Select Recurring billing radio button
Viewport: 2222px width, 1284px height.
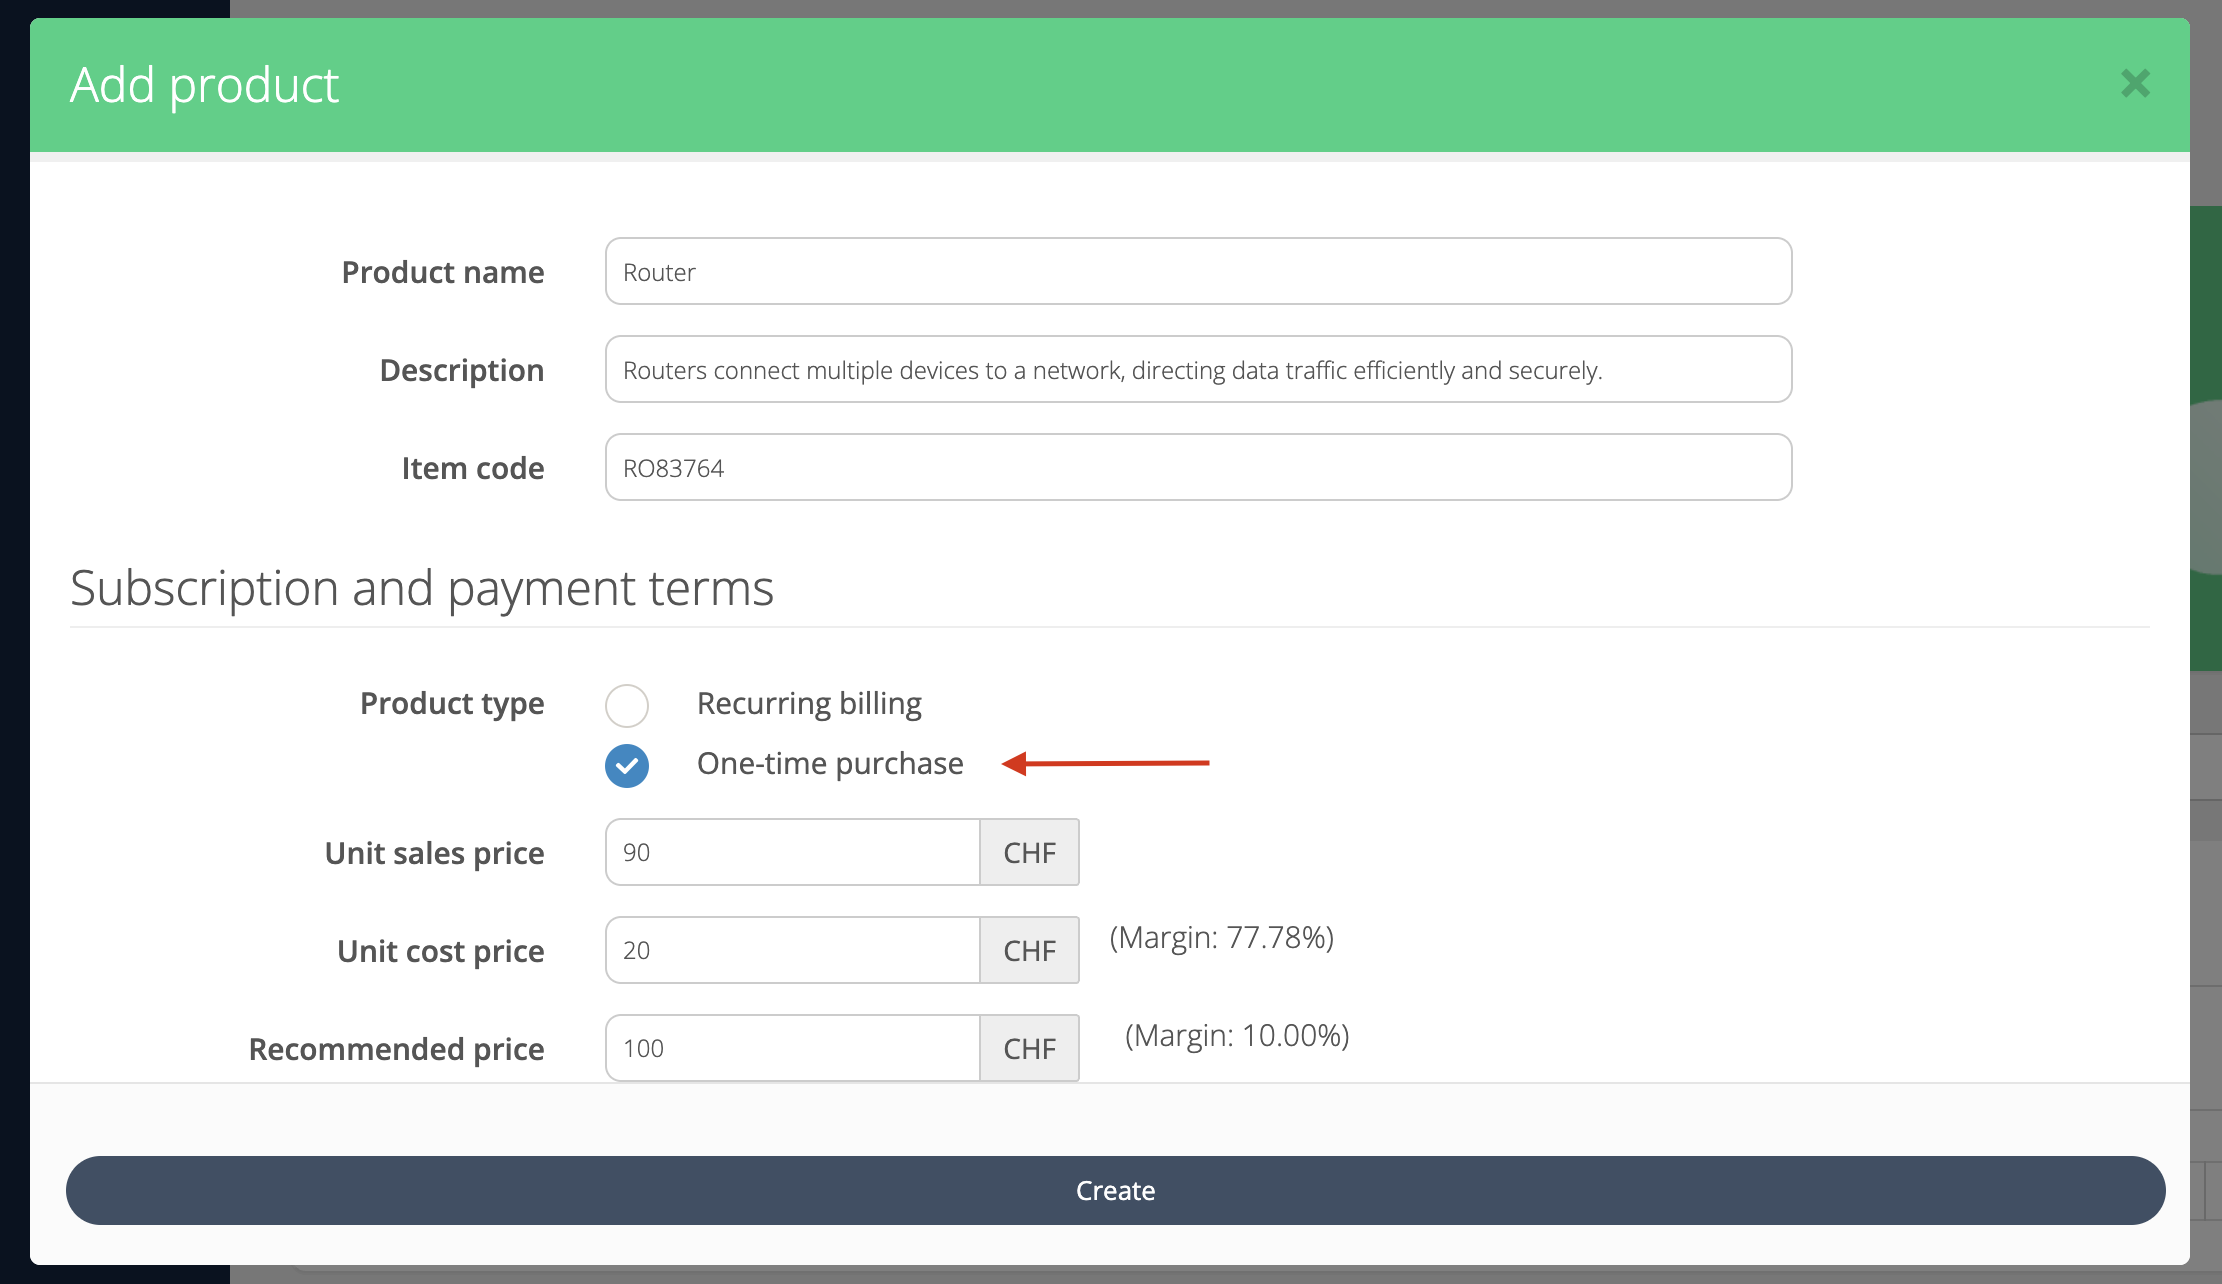pos(627,705)
